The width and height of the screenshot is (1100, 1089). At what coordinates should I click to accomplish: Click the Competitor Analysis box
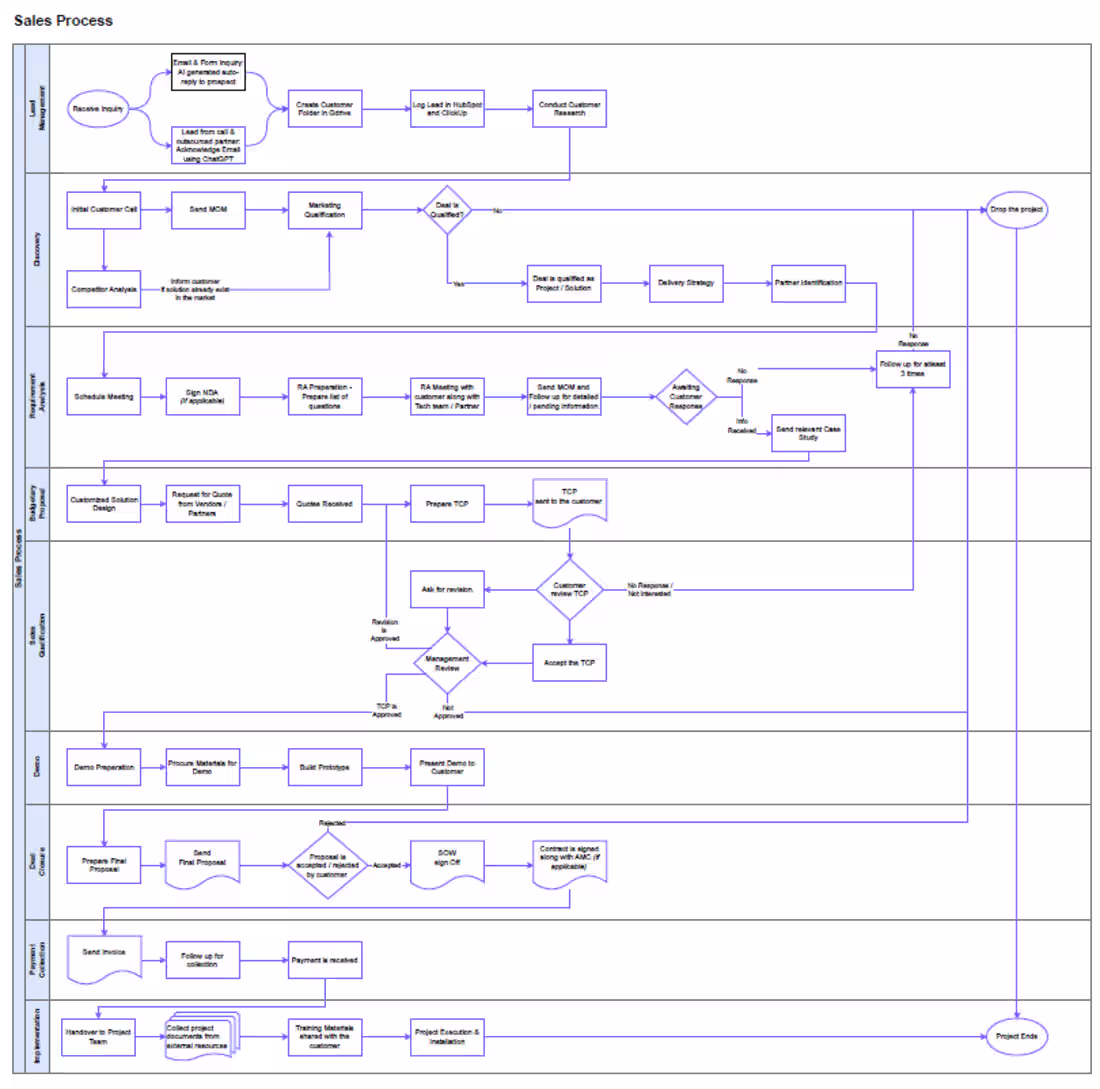pos(104,289)
